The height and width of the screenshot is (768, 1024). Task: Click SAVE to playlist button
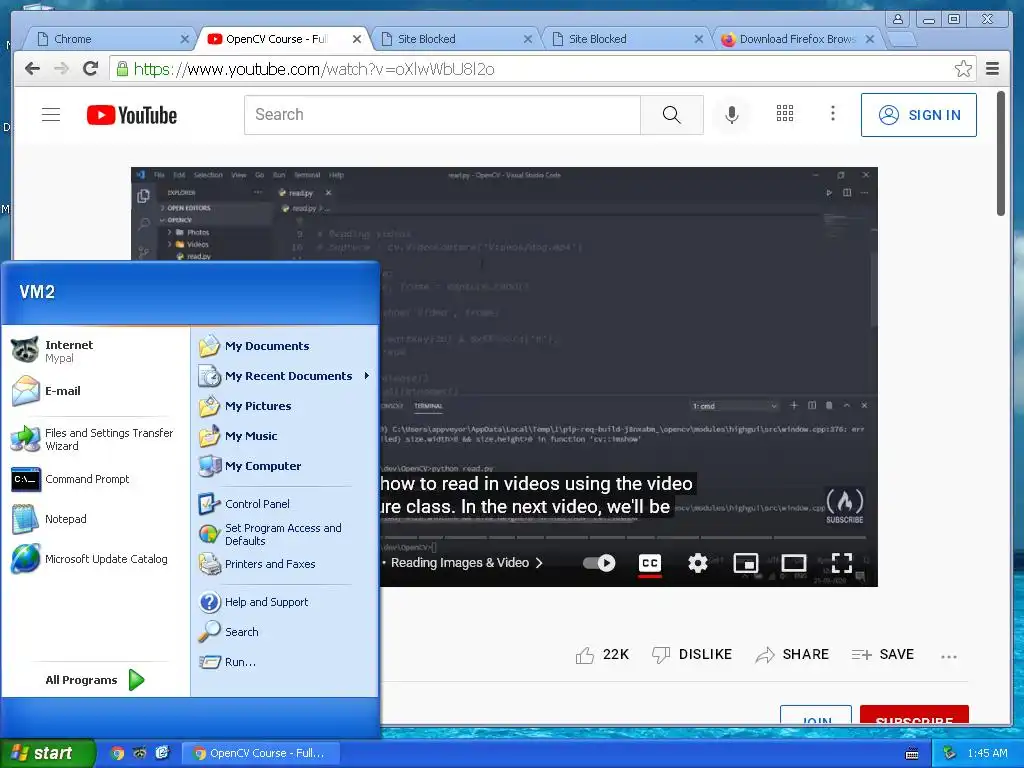[882, 654]
